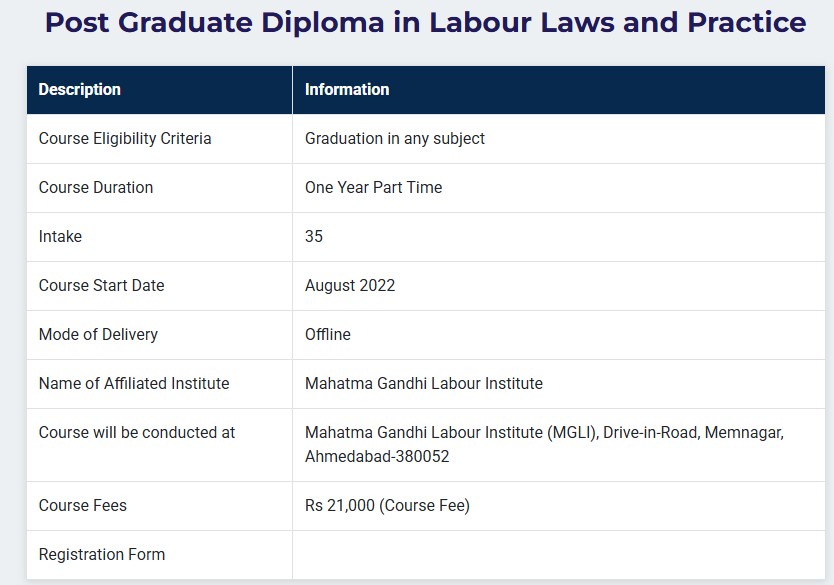Viewport: 834px width, 585px height.
Task: Select the August 2022 value
Action: [350, 286]
